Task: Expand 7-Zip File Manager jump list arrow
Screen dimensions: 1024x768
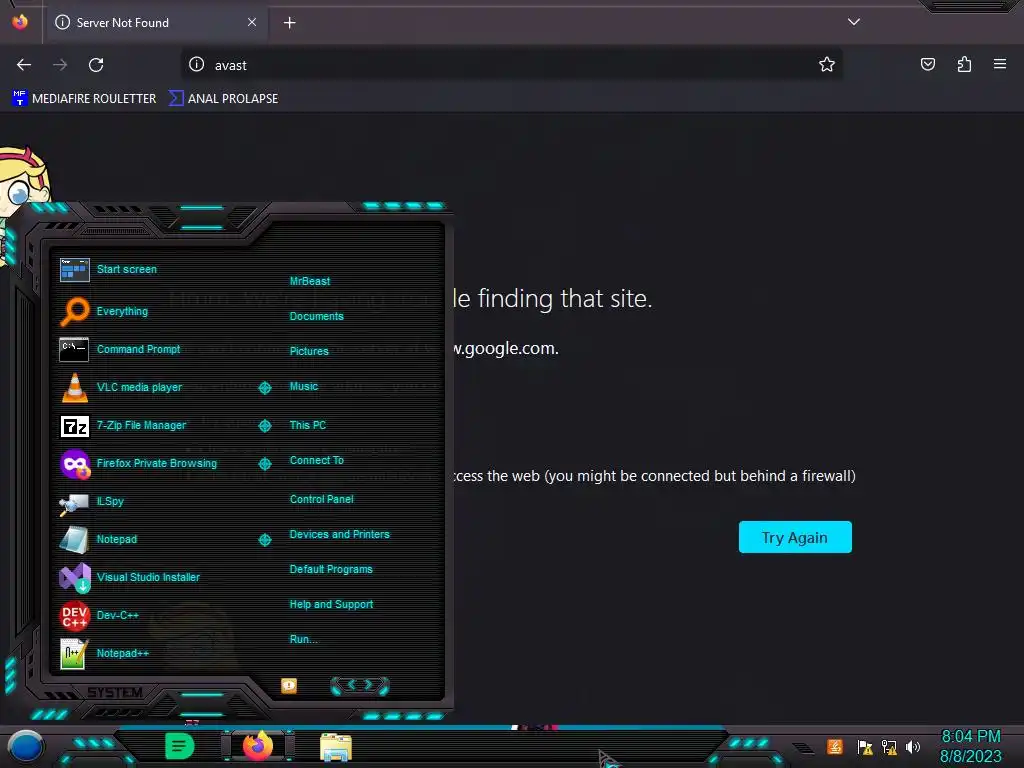Action: [264, 426]
